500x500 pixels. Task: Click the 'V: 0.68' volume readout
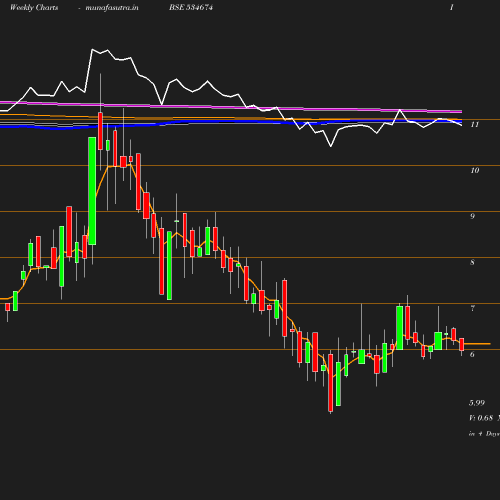(481, 418)
